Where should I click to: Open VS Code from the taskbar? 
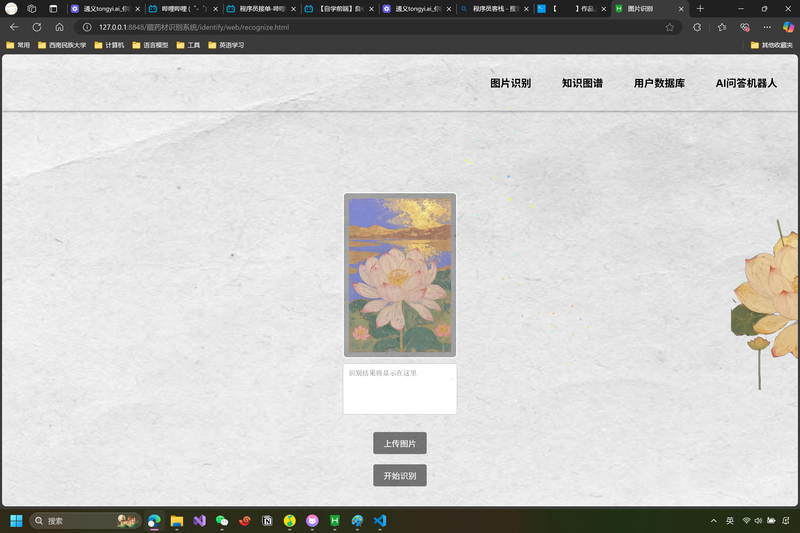click(x=380, y=521)
